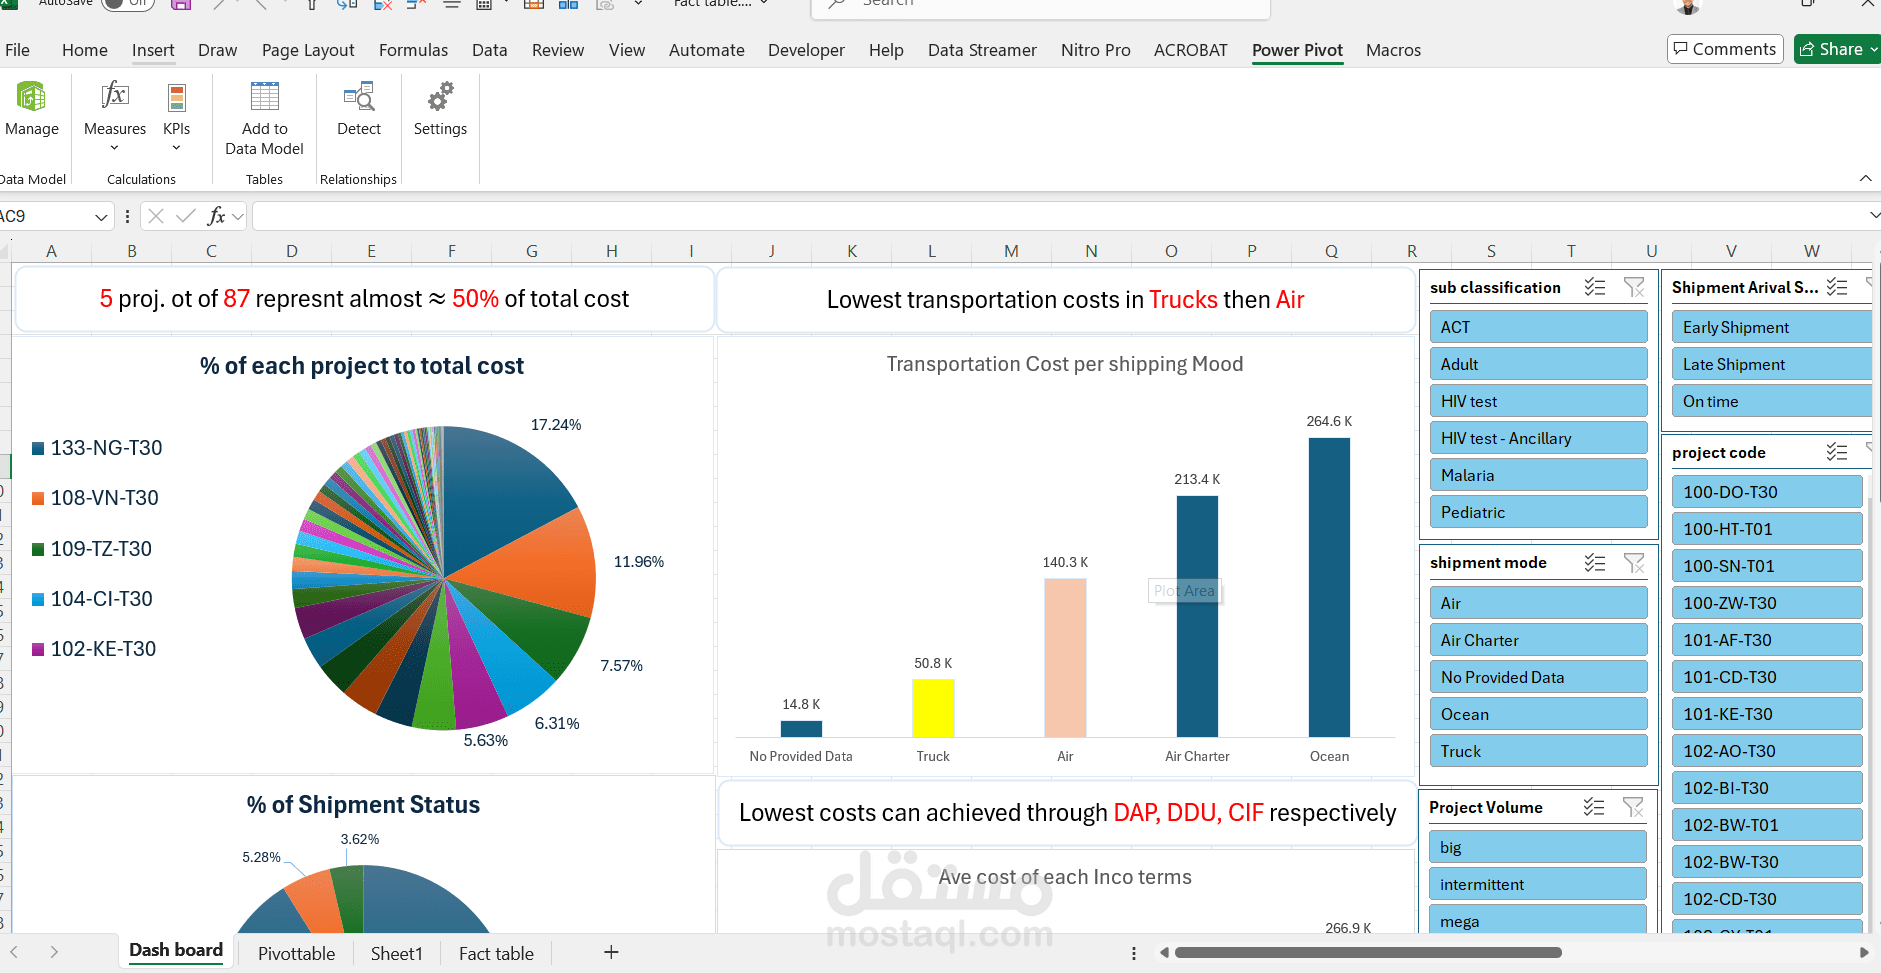This screenshot has width=1881, height=973.
Task: Click the sheet tab bar options dots
Action: 1133,954
